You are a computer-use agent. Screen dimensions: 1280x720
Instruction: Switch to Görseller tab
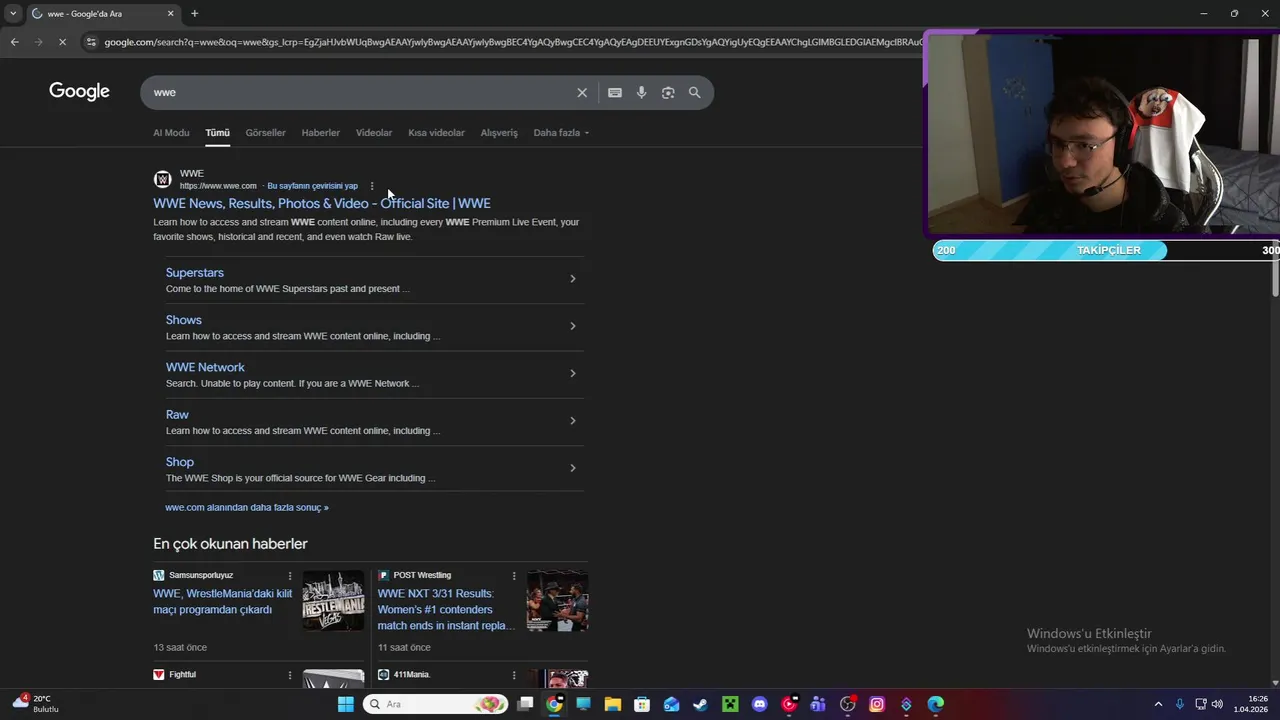[x=265, y=132]
